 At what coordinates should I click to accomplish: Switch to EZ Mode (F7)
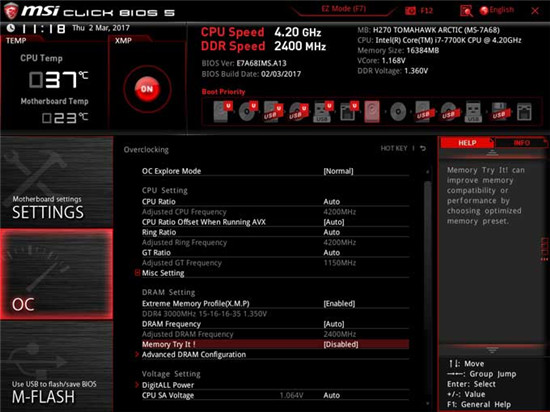click(343, 9)
